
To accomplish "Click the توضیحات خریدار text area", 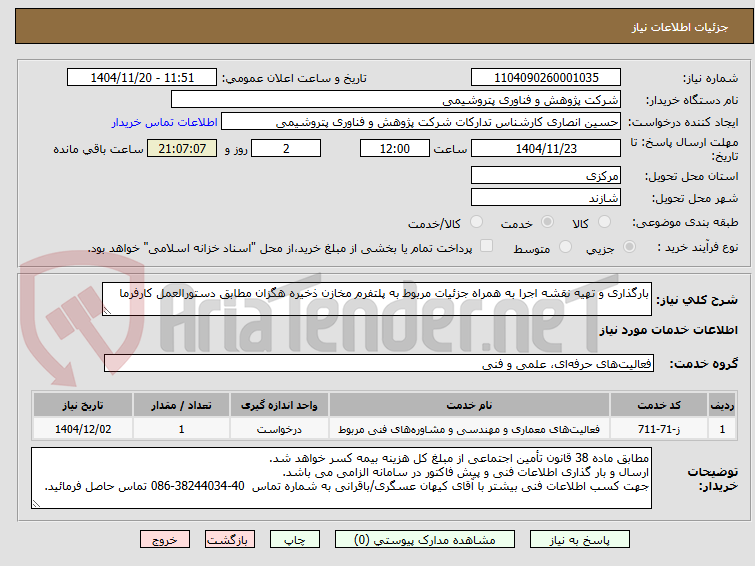I will click(341, 478).
